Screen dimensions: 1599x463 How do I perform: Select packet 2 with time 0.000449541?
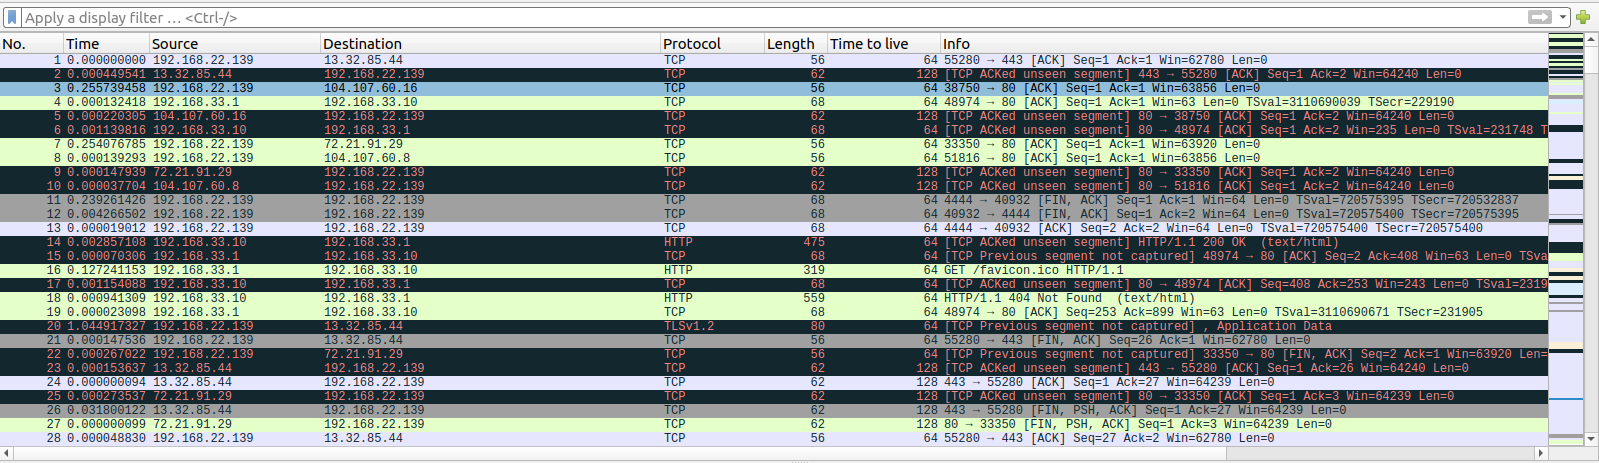pyautogui.click(x=773, y=74)
